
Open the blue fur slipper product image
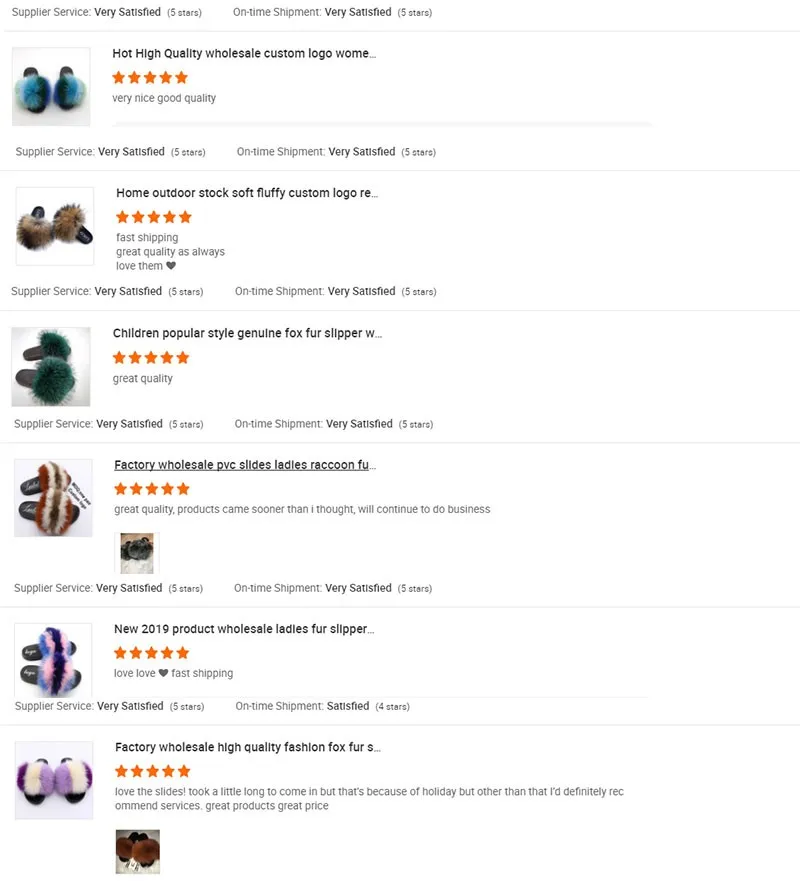point(51,87)
